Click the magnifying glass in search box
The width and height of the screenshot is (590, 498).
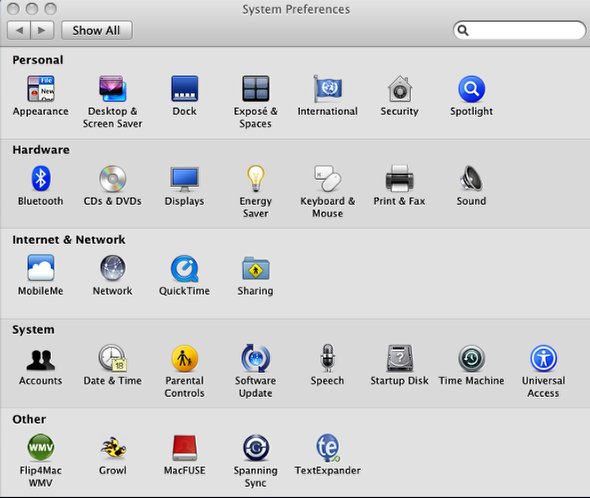(x=463, y=30)
